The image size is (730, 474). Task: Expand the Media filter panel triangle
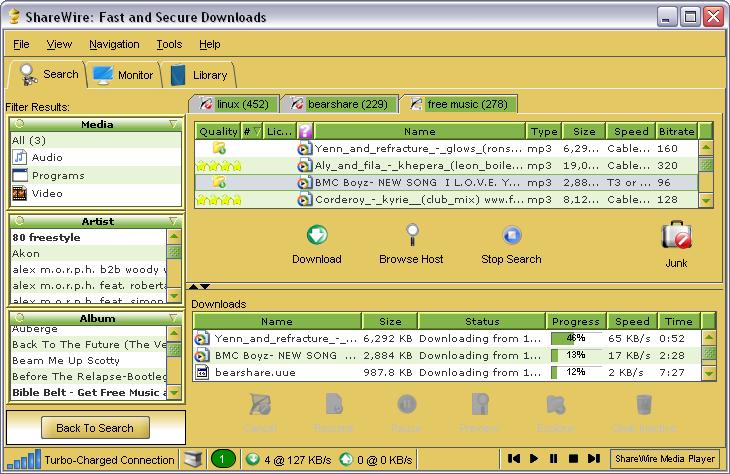173,125
